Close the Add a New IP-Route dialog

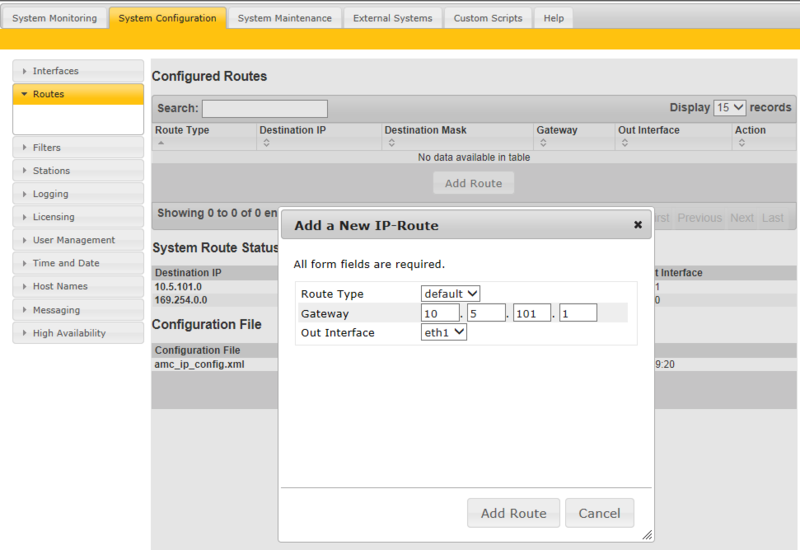point(637,225)
